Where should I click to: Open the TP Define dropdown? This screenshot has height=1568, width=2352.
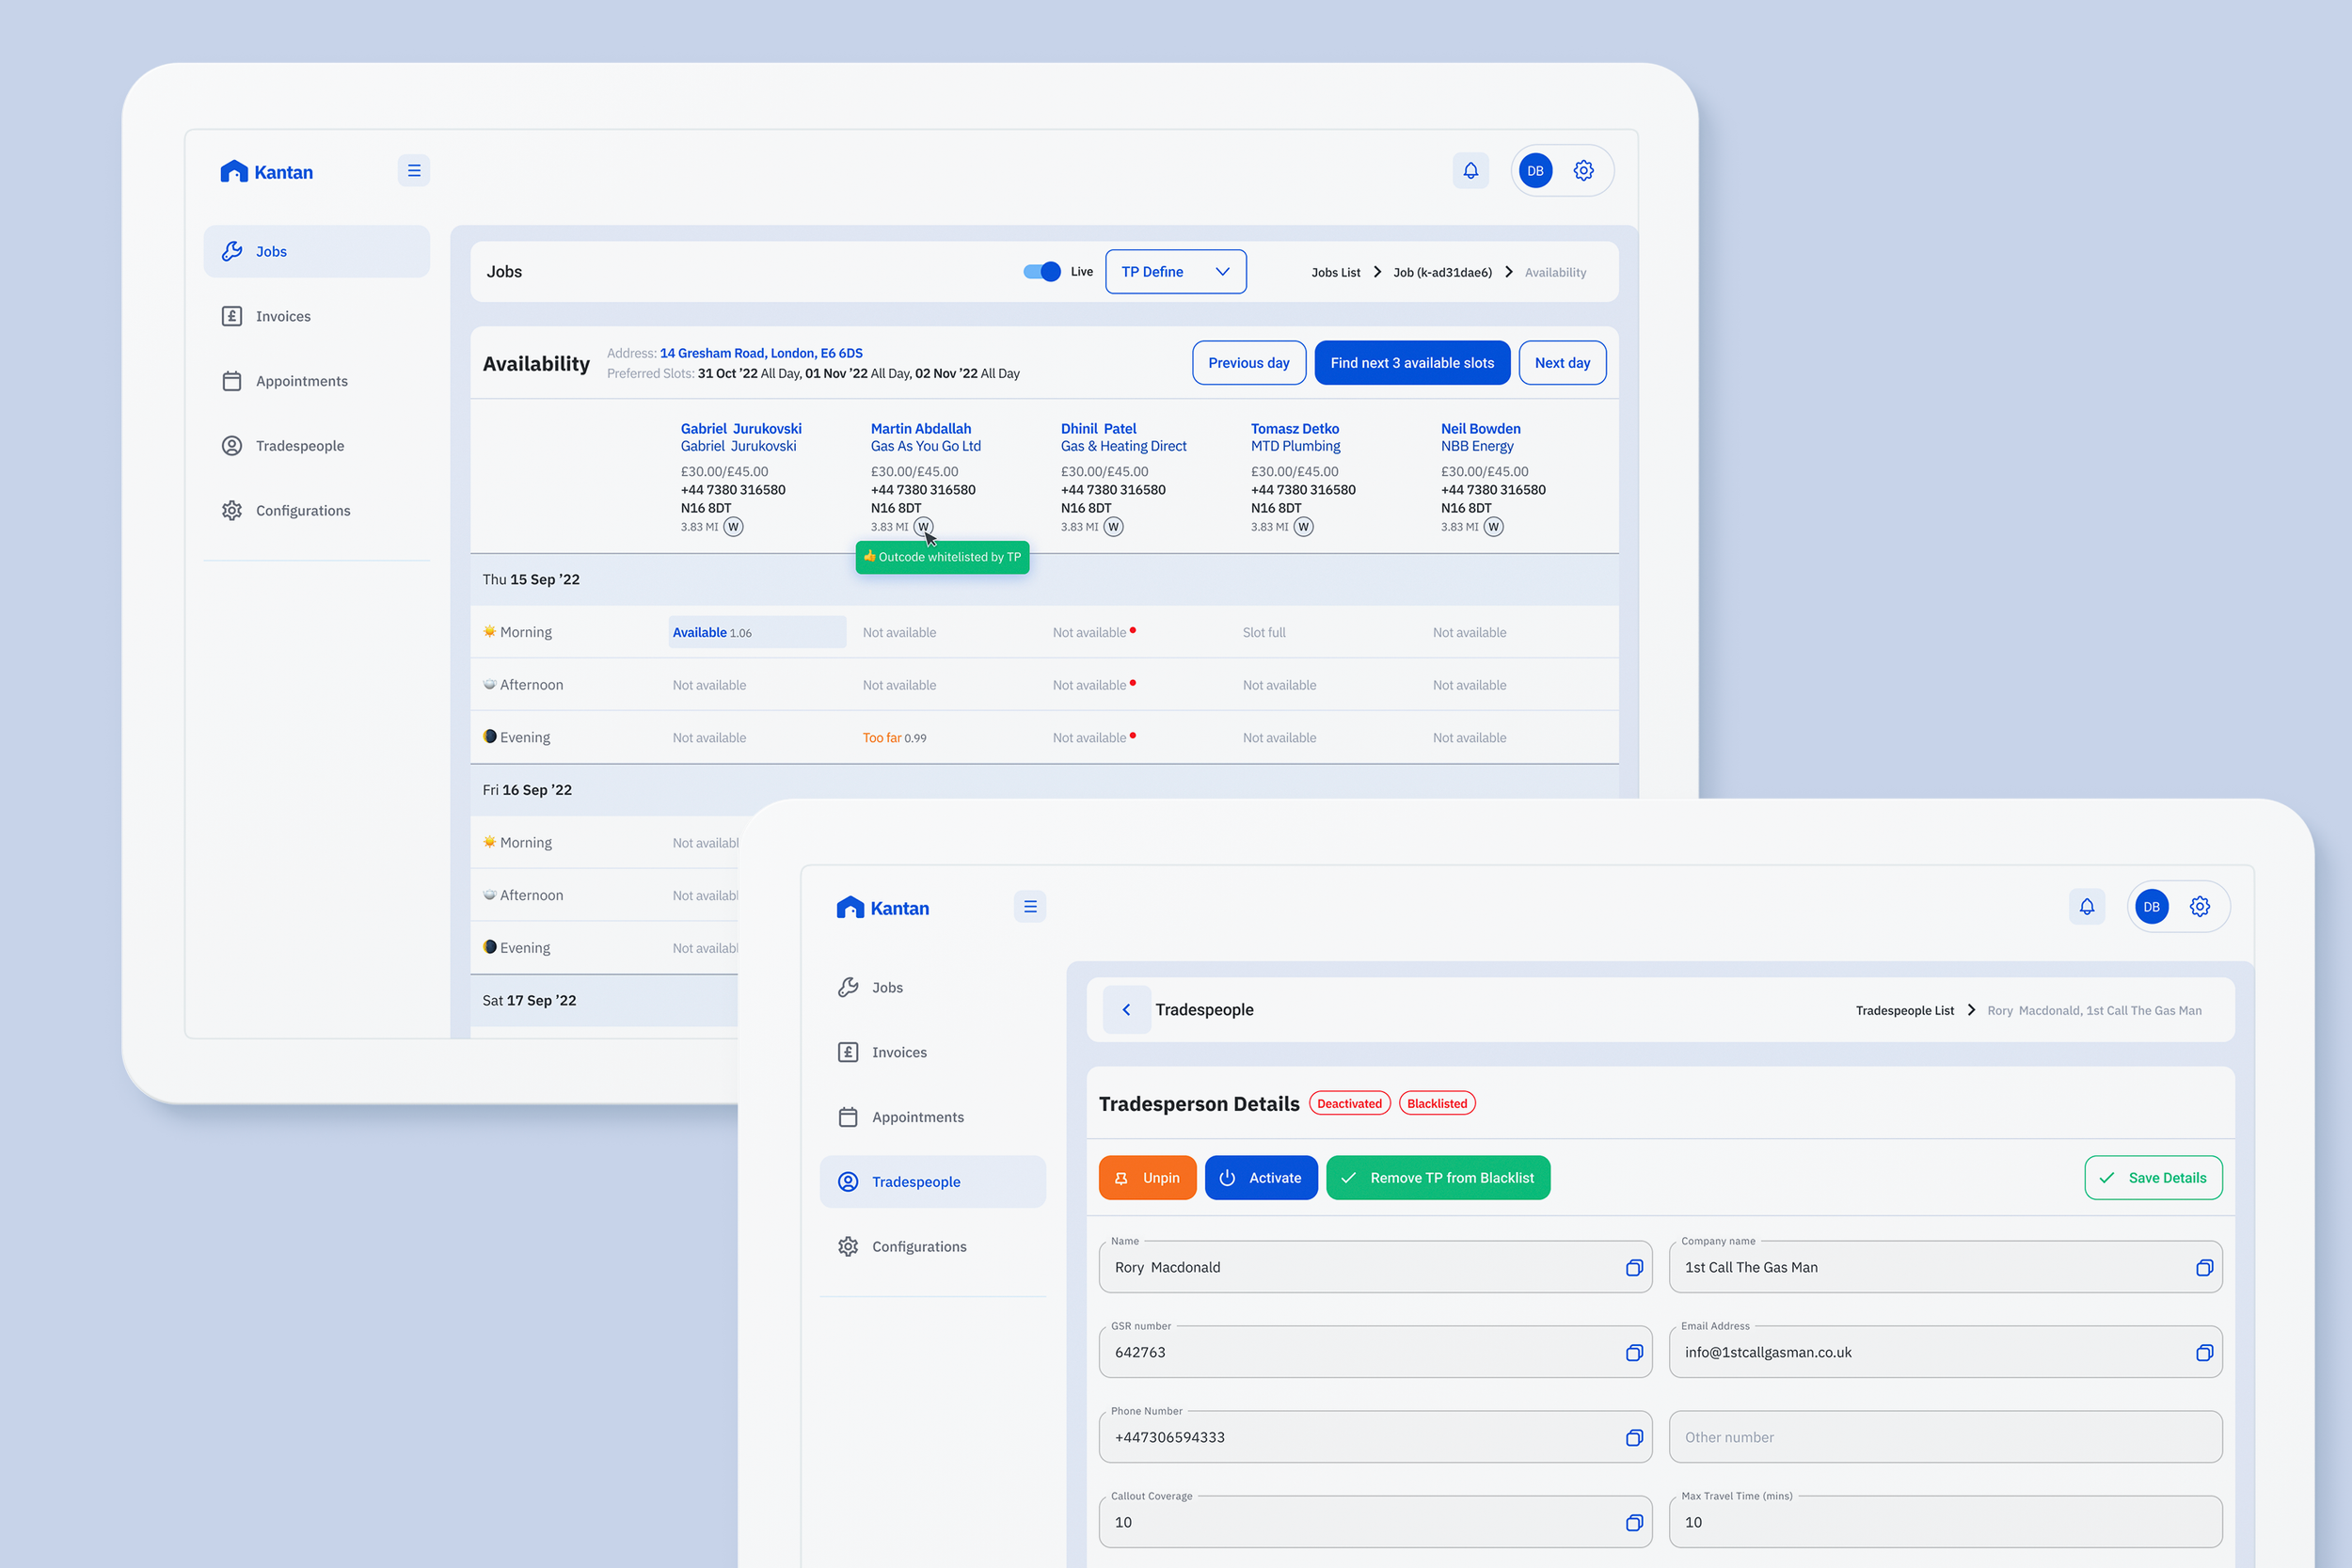coord(1176,272)
